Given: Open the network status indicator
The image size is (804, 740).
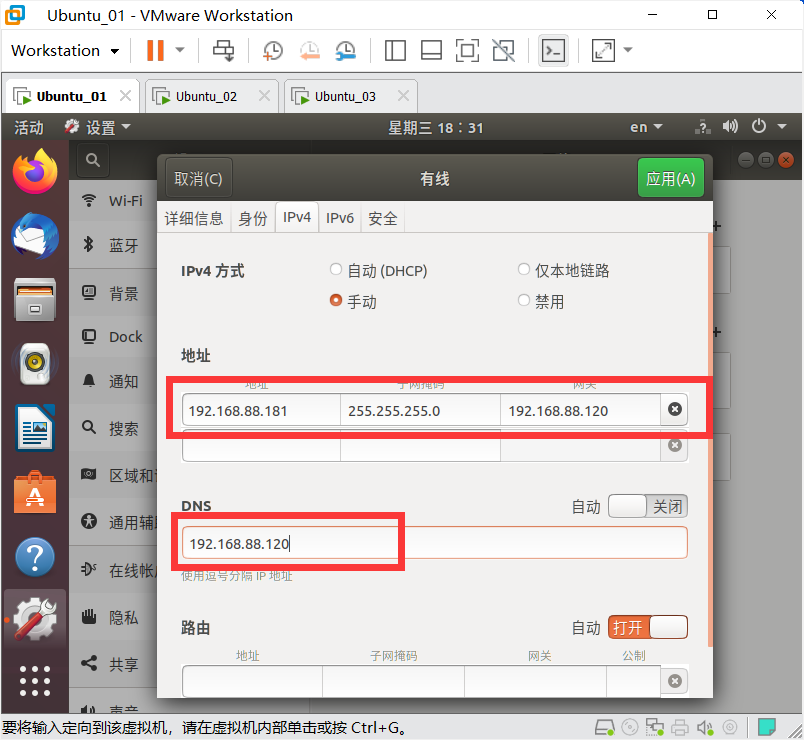Looking at the screenshot, I should (702, 127).
